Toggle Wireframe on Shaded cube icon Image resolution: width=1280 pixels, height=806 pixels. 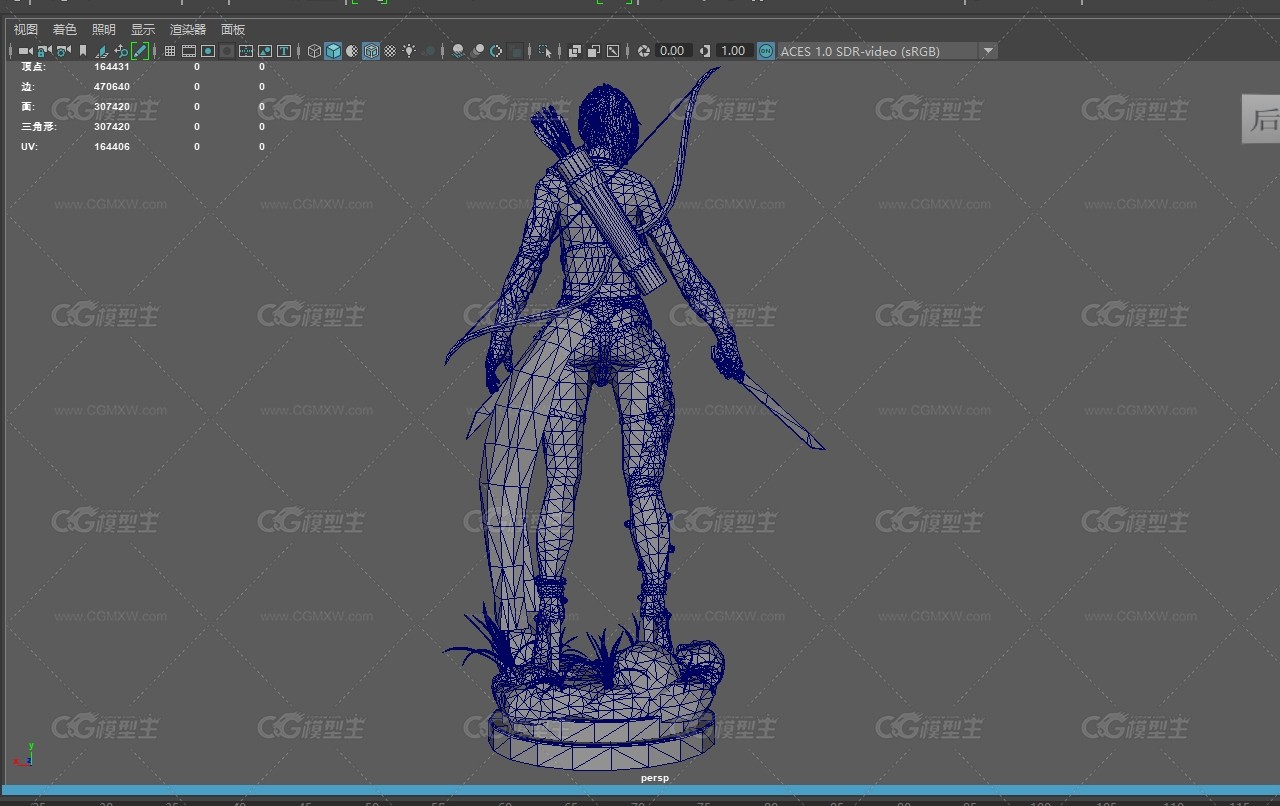tap(371, 51)
